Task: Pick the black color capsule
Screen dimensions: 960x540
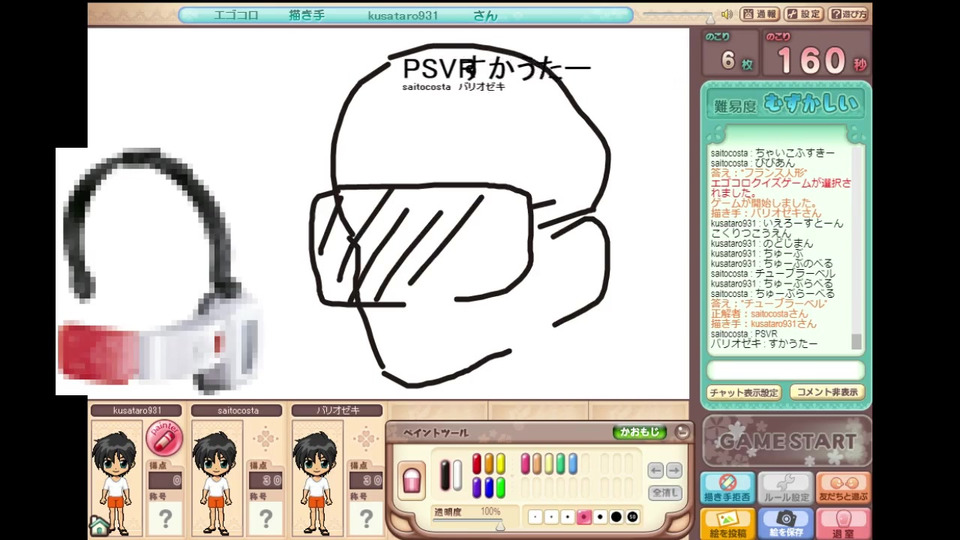Action: [x=445, y=475]
